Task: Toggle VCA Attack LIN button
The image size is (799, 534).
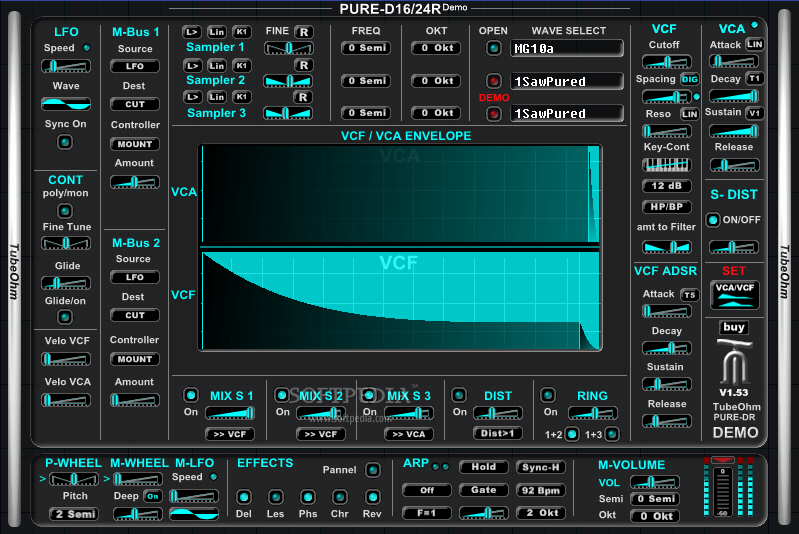Action: pyautogui.click(x=755, y=44)
